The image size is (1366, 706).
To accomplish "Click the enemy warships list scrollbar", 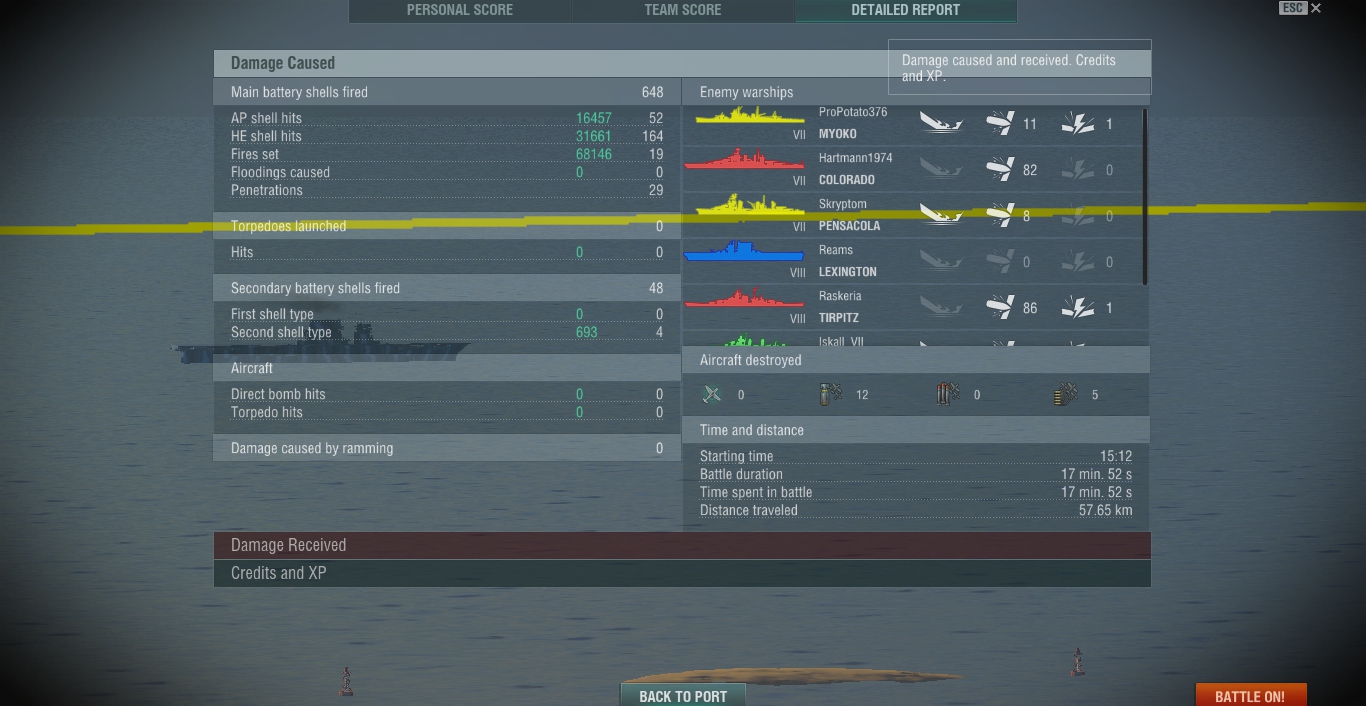I will 1145,196.
